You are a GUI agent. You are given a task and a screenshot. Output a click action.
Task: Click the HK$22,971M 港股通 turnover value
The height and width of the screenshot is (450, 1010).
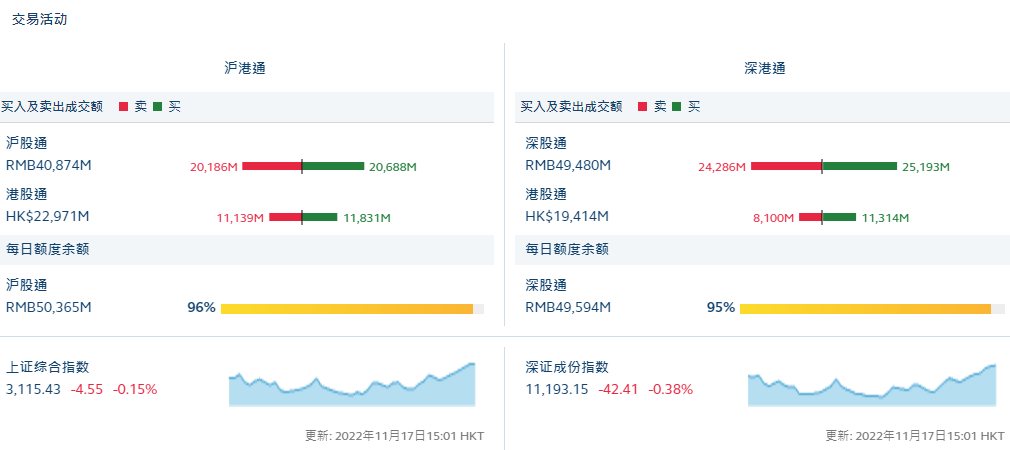48,216
